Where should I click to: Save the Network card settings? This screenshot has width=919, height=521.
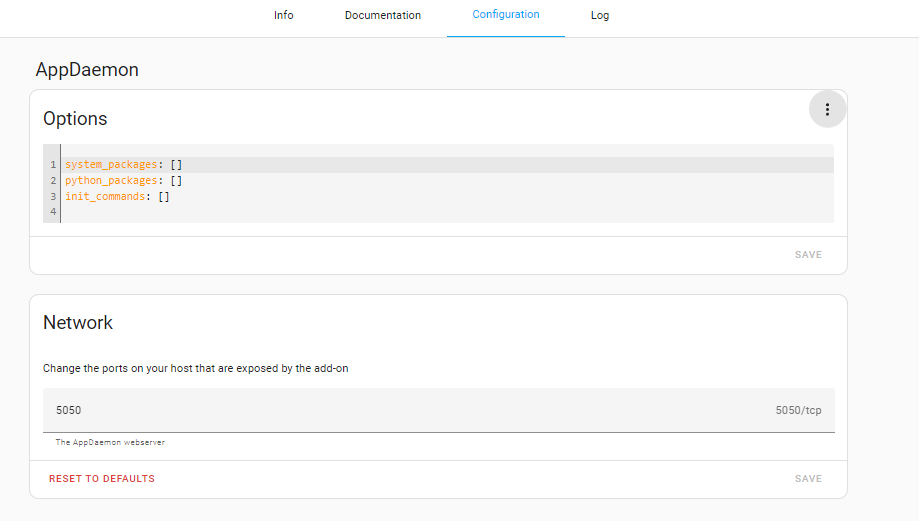coord(808,478)
